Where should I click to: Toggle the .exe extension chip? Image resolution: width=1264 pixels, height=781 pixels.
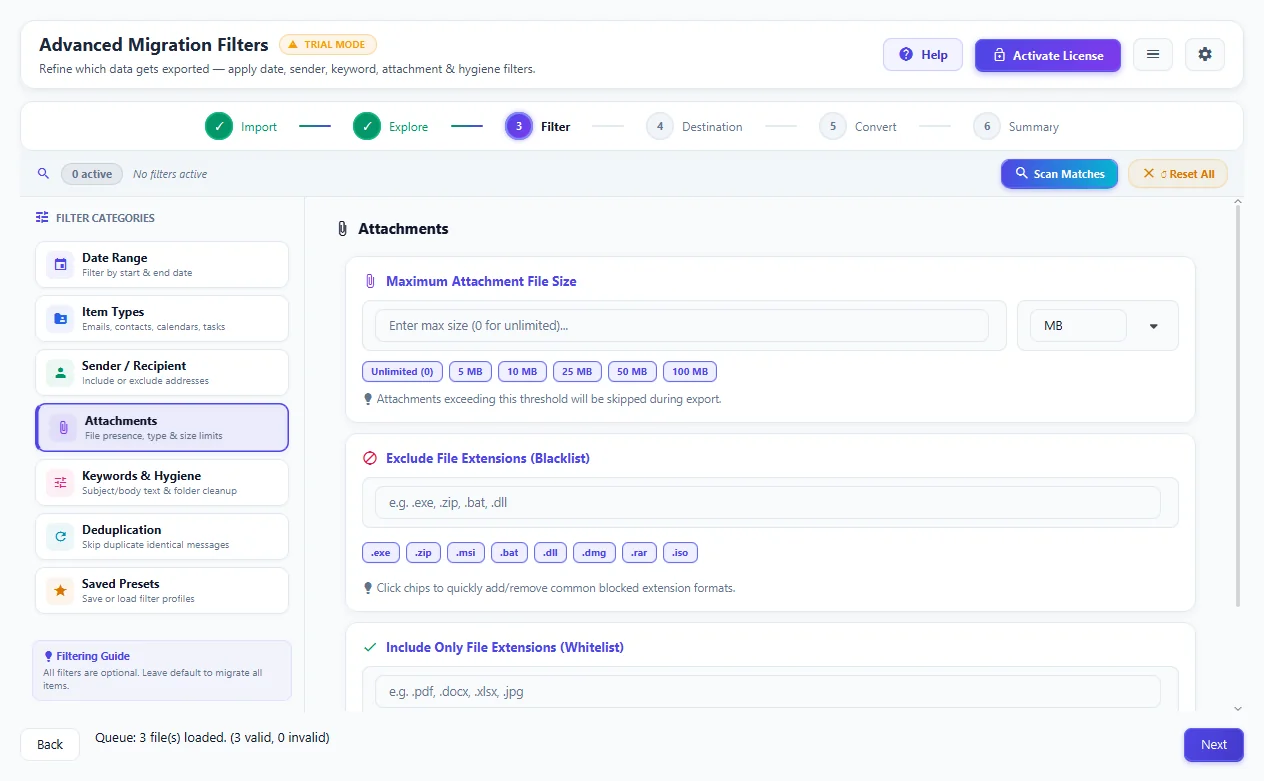(x=381, y=552)
